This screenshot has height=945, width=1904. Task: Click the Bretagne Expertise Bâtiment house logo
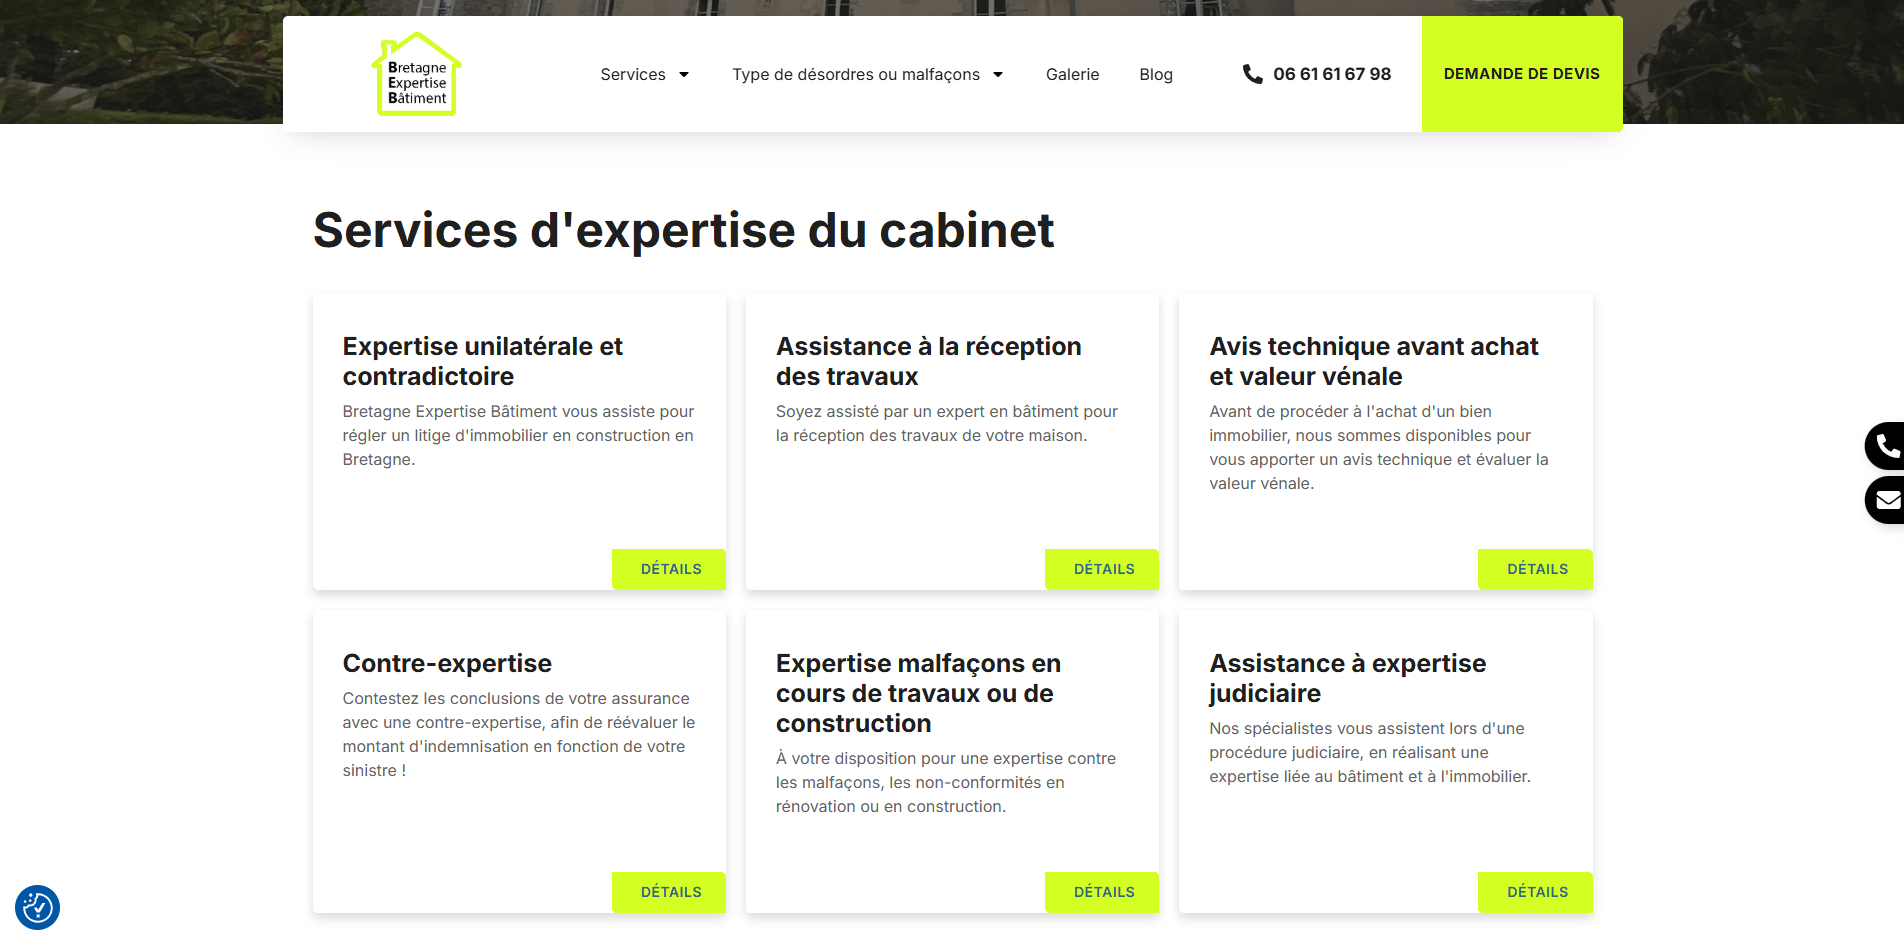click(416, 73)
